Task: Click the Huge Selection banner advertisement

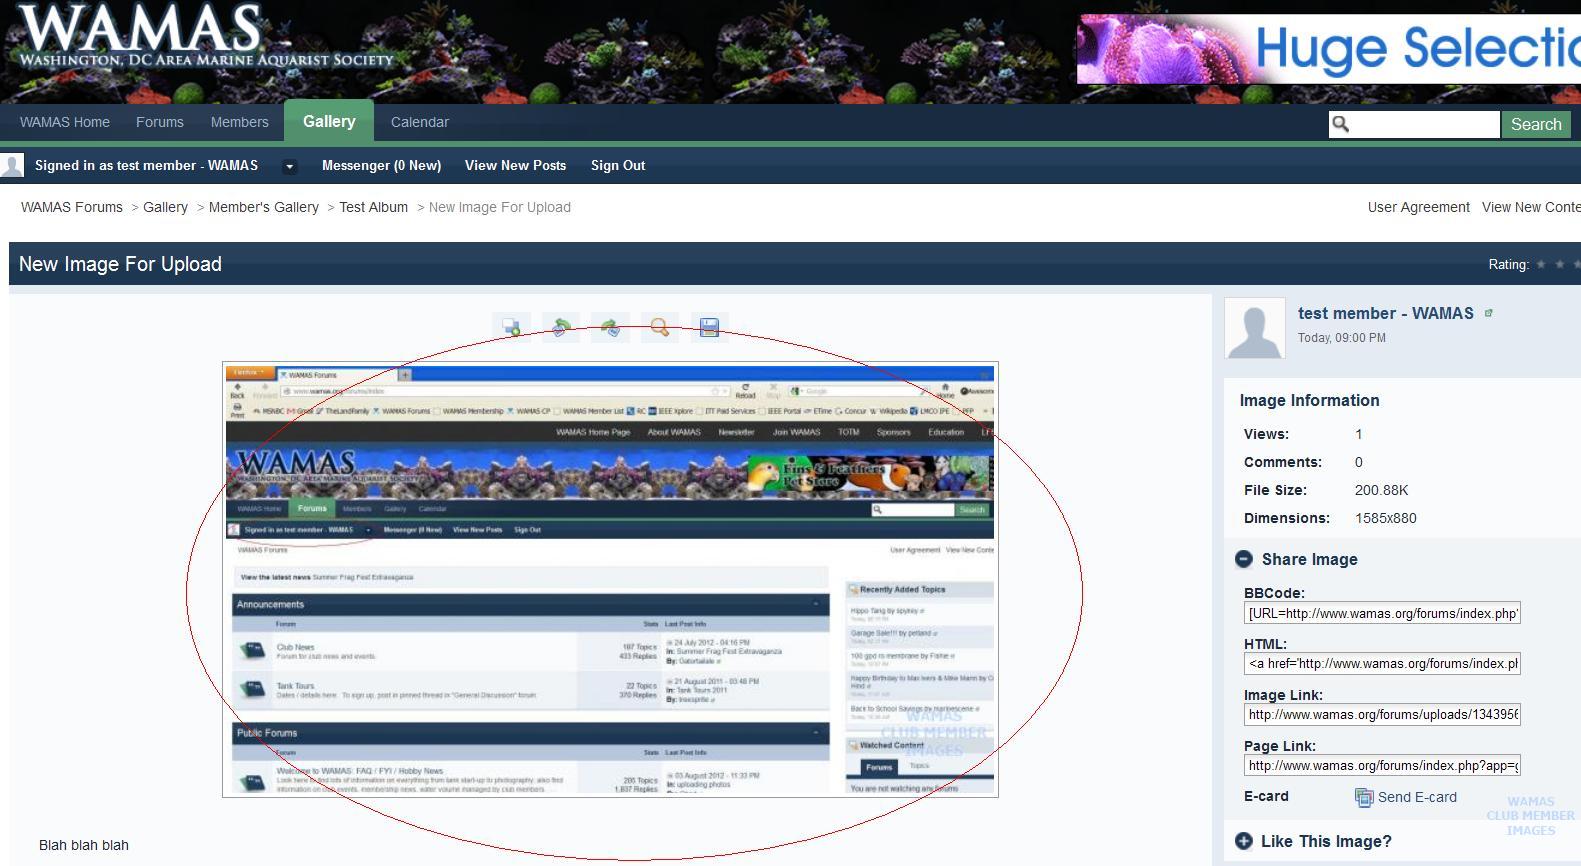Action: tap(1329, 49)
